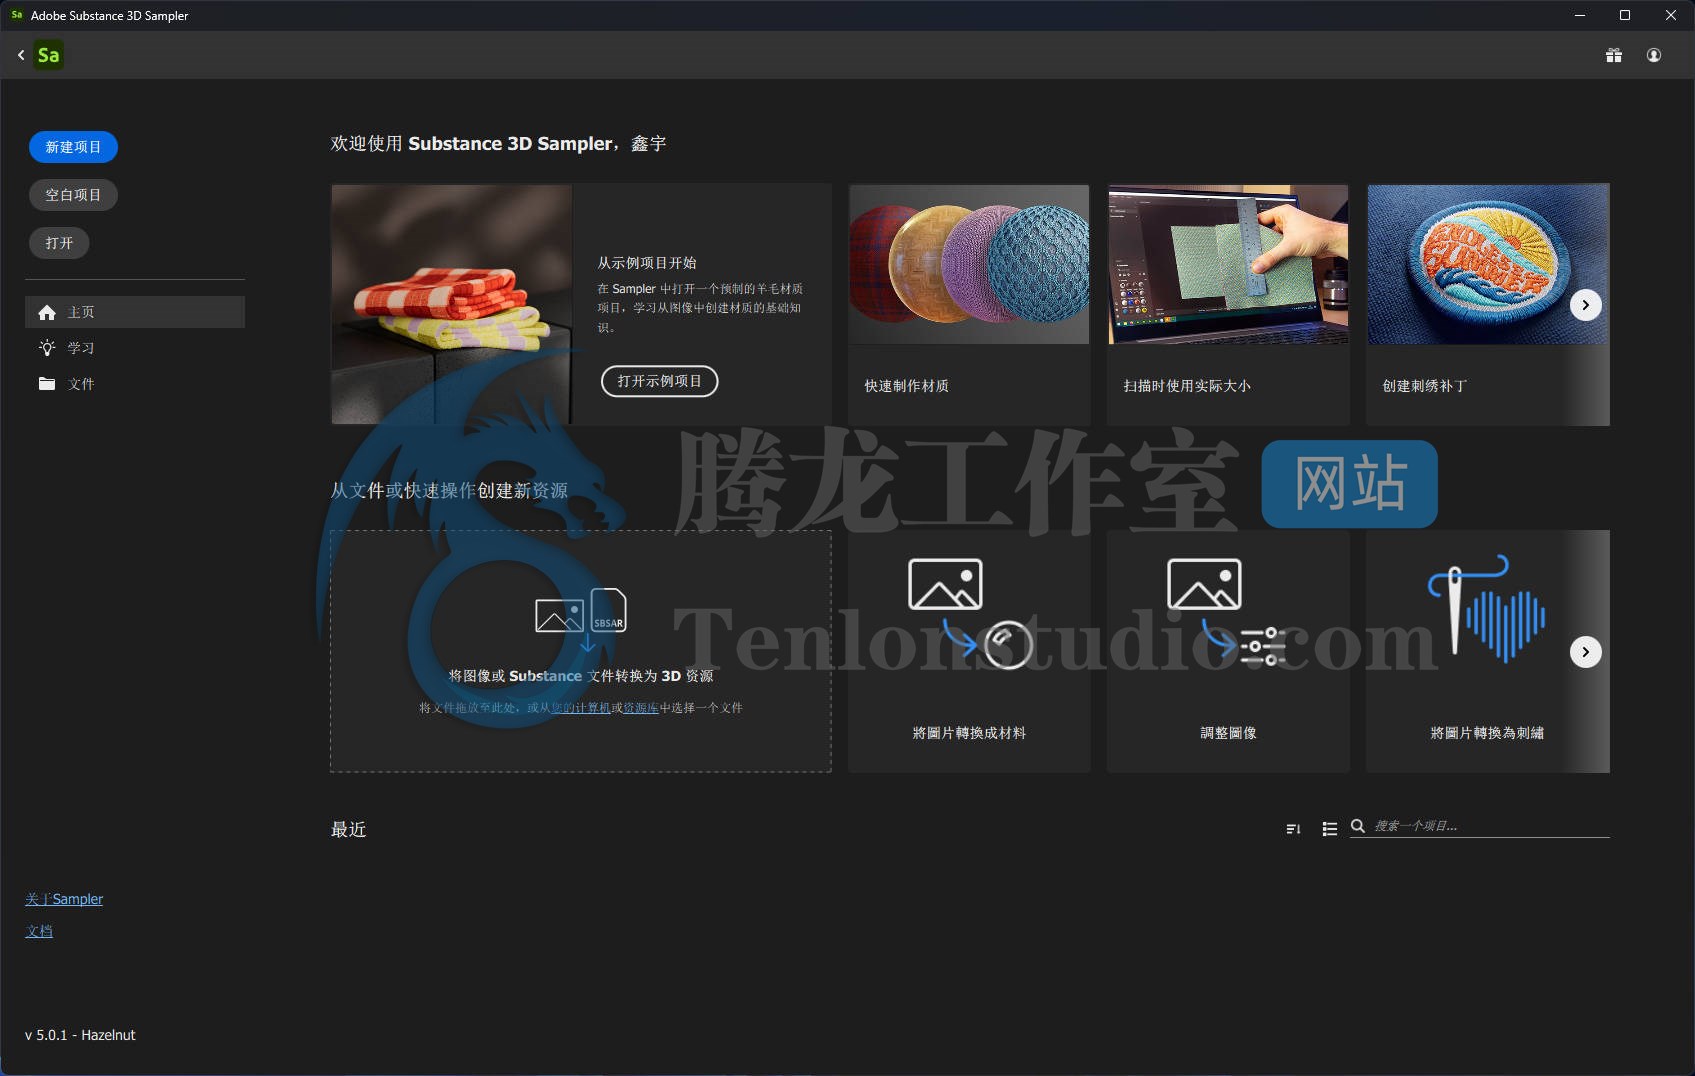The height and width of the screenshot is (1076, 1695).
Task: Click the Sa application logo
Action: 48,55
